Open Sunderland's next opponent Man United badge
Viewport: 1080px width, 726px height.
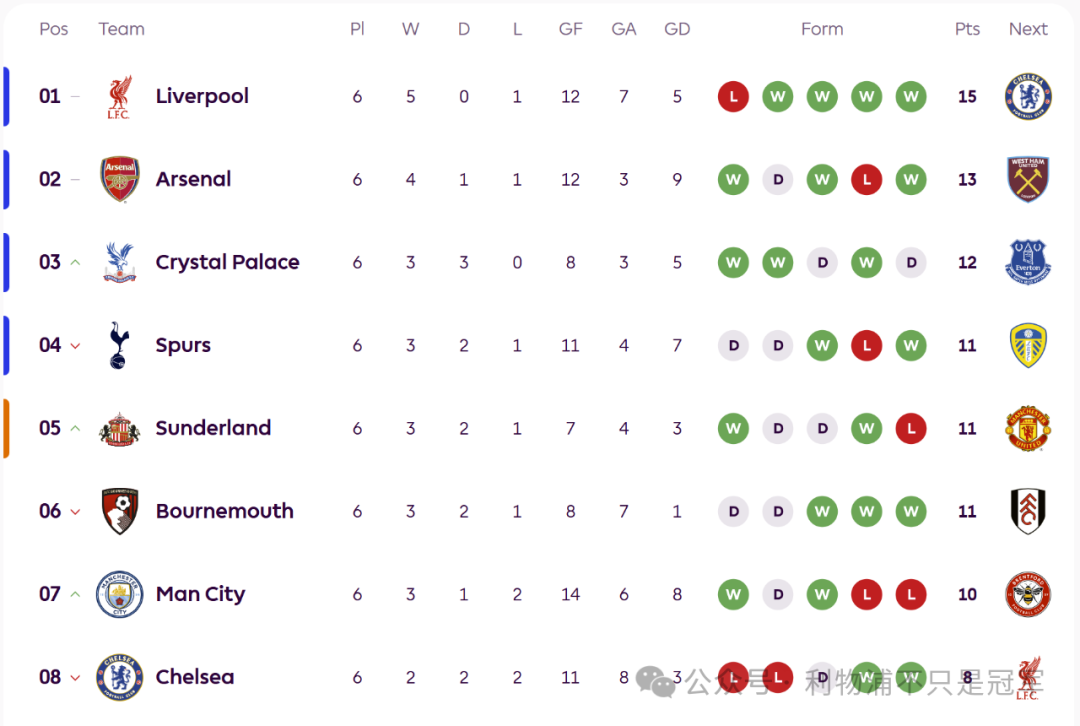coord(1028,429)
